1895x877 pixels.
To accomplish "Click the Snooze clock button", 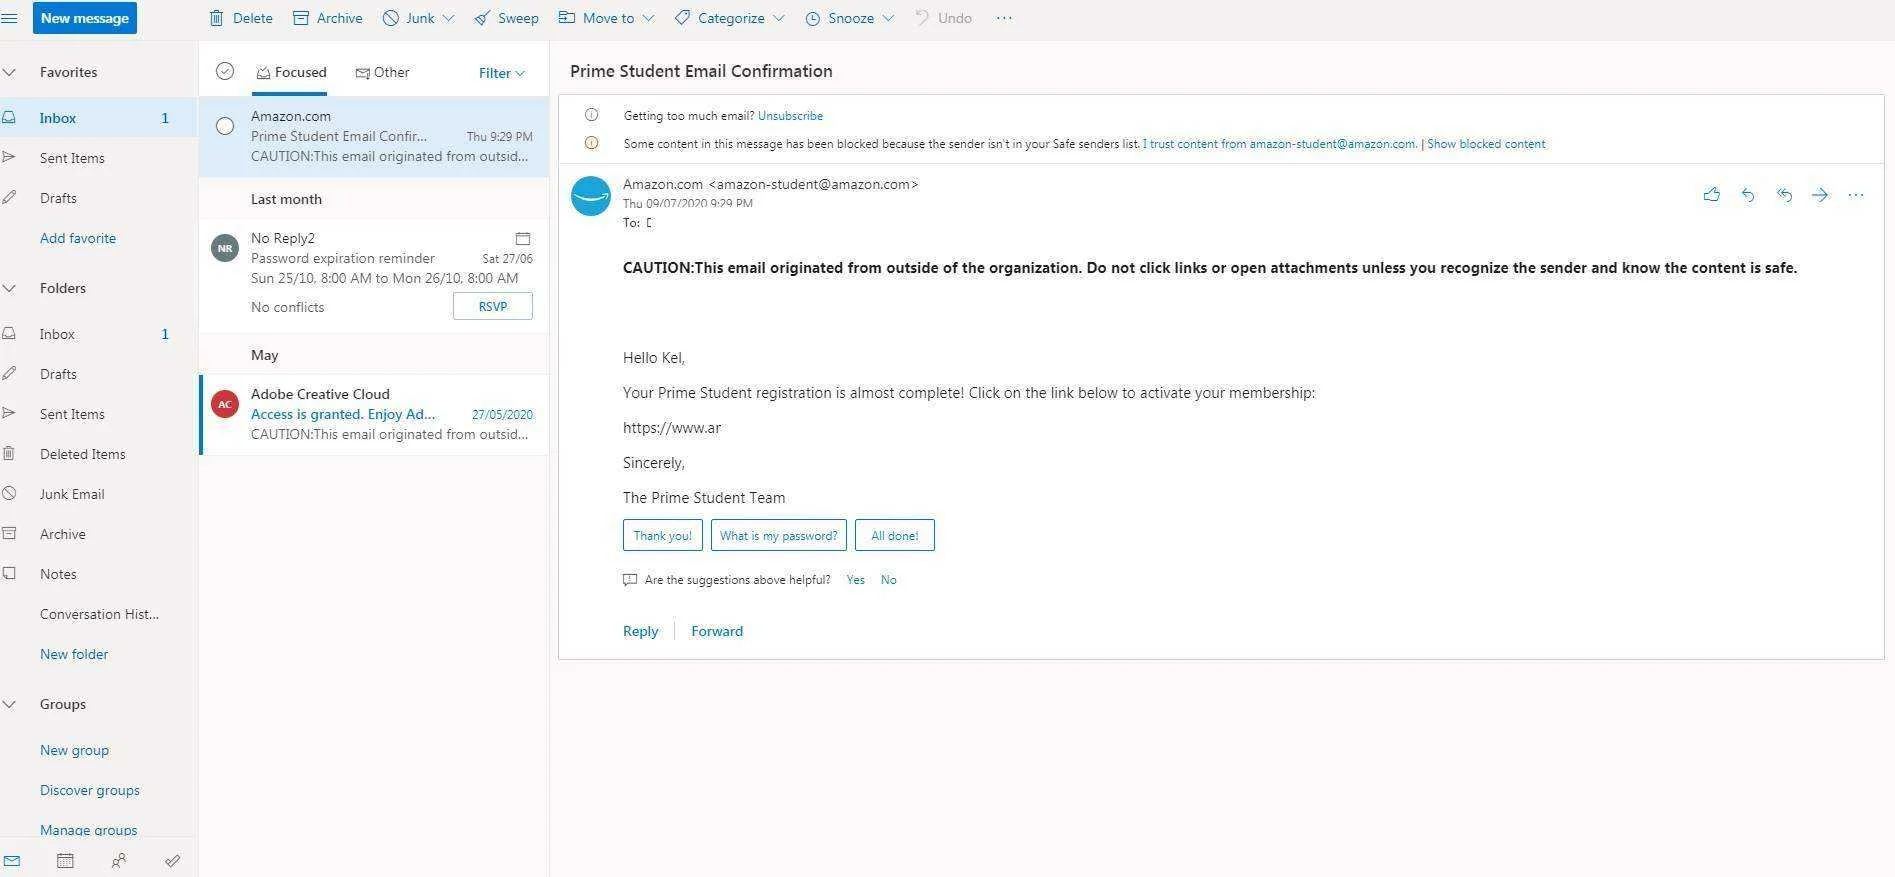I will click(840, 18).
